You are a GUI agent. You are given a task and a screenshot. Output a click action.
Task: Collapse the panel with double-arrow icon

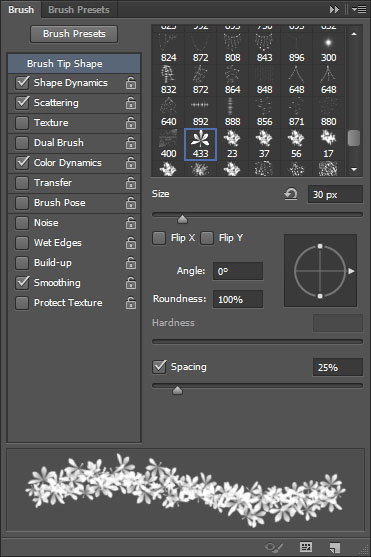pyautogui.click(x=334, y=9)
